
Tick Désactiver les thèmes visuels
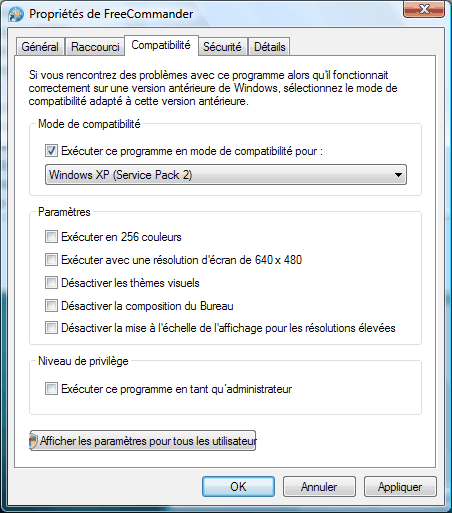click(x=51, y=283)
